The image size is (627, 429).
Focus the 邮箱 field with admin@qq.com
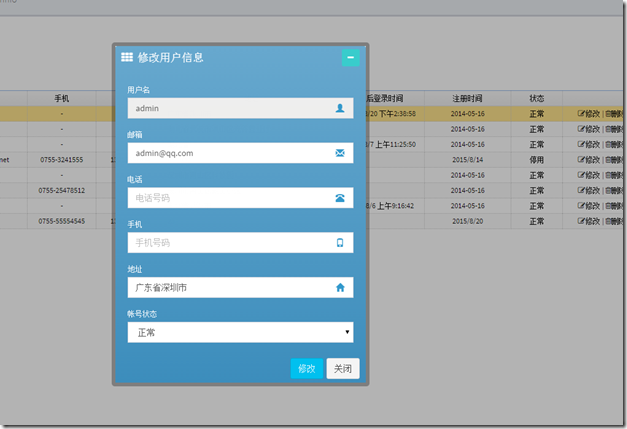coord(240,153)
